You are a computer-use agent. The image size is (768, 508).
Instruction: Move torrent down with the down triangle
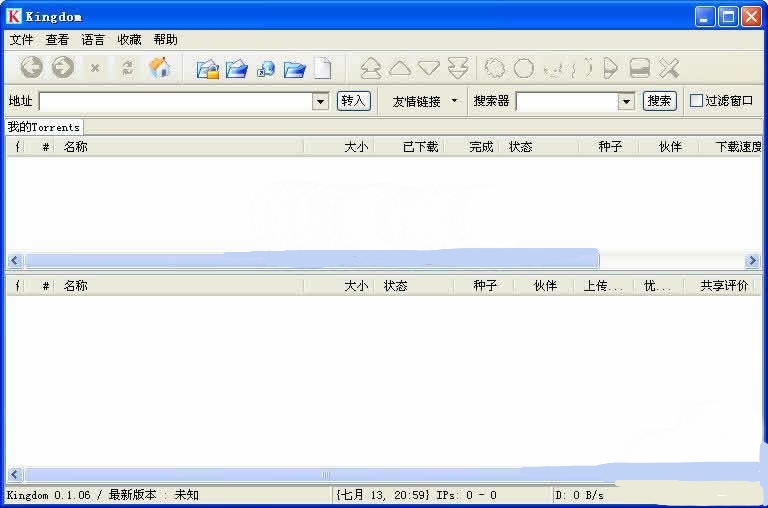pos(429,68)
